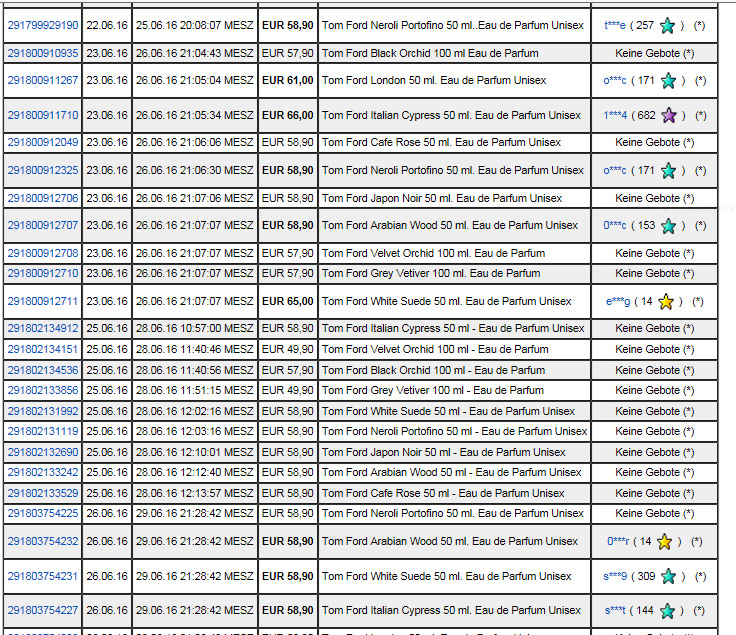Open item 291800912049 Cafe Rose listing
The width and height of the screenshot is (736, 635).
43,142
